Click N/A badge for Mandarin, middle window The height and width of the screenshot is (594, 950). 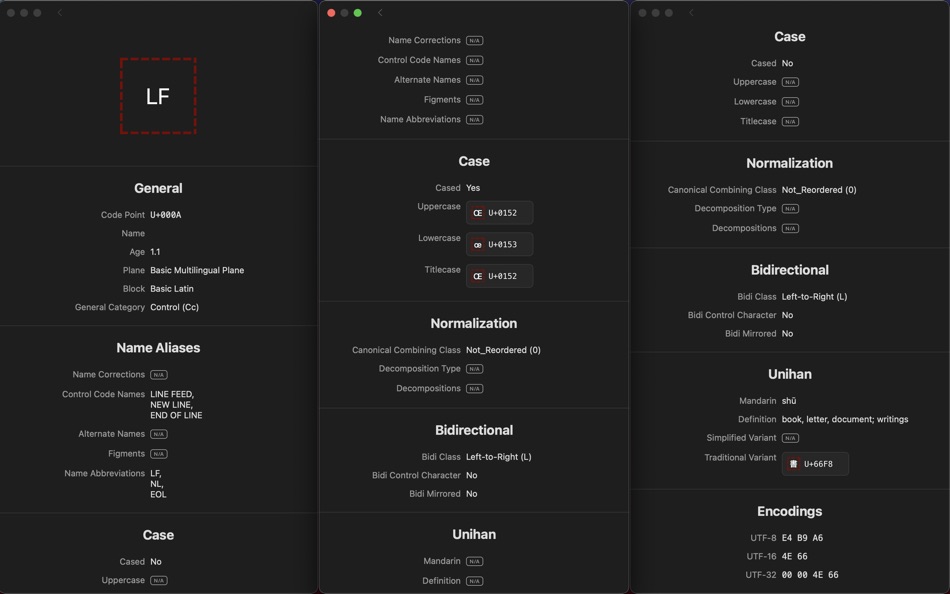(x=474, y=562)
